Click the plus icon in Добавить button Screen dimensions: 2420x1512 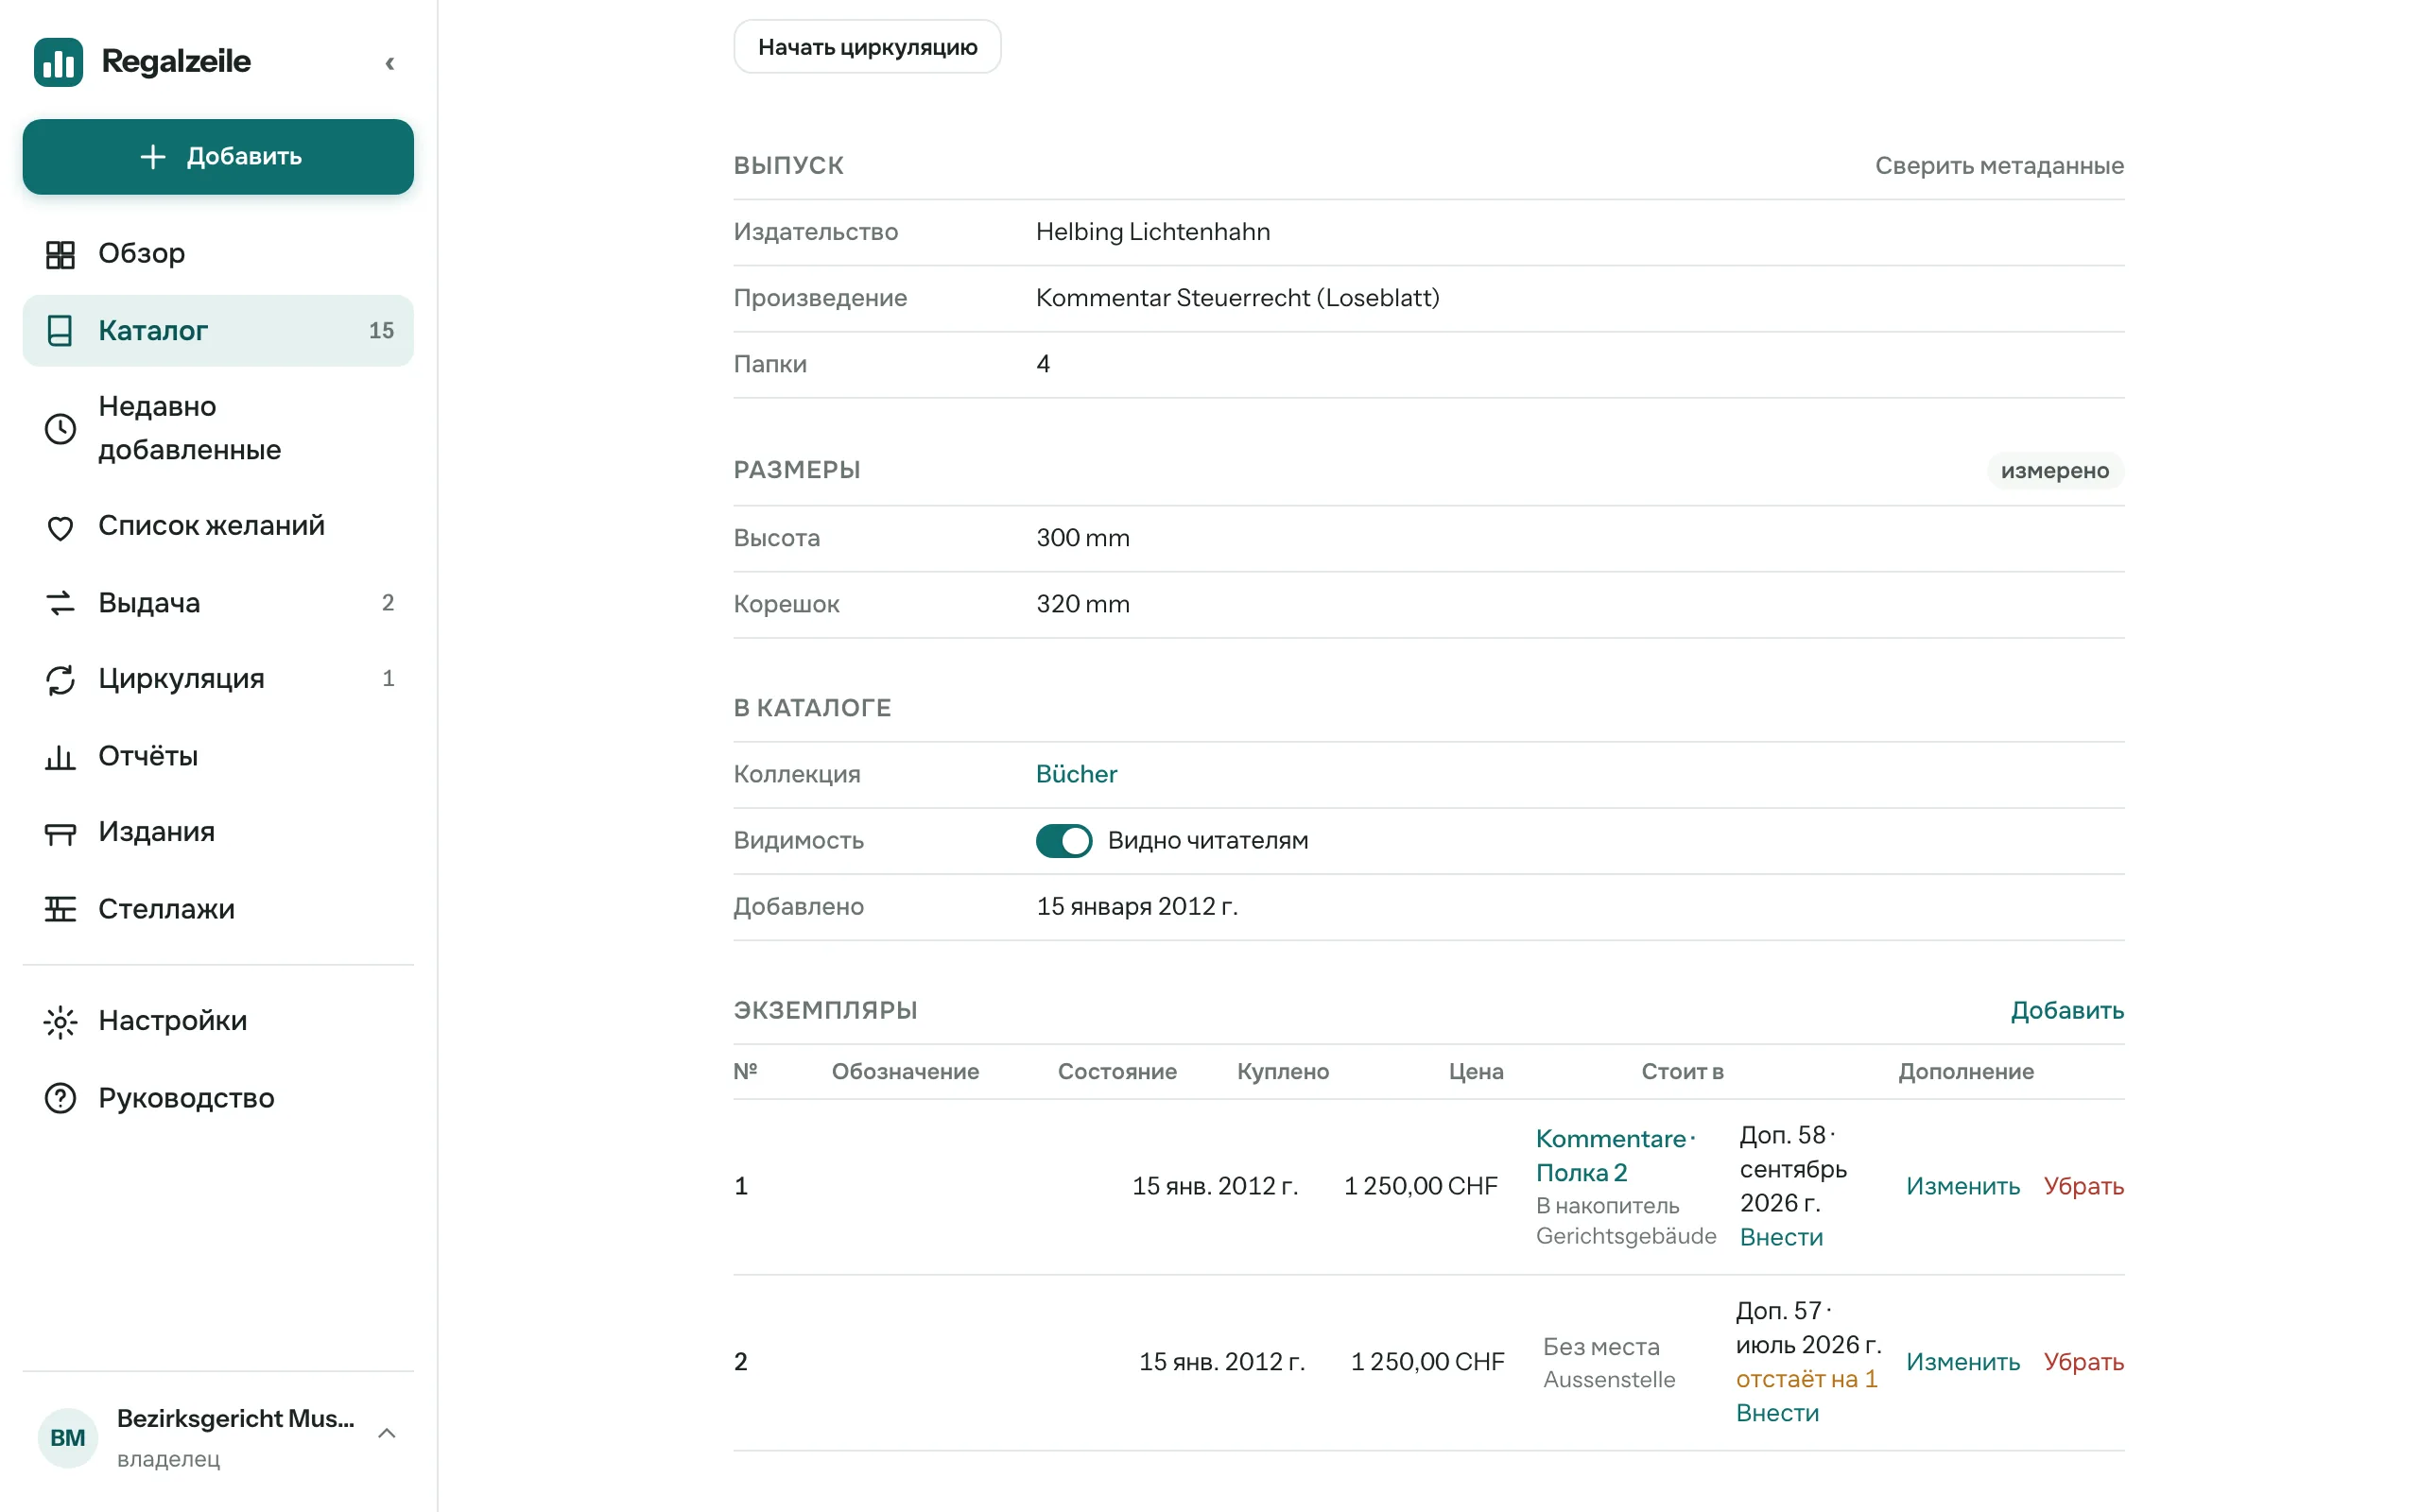[x=152, y=156]
